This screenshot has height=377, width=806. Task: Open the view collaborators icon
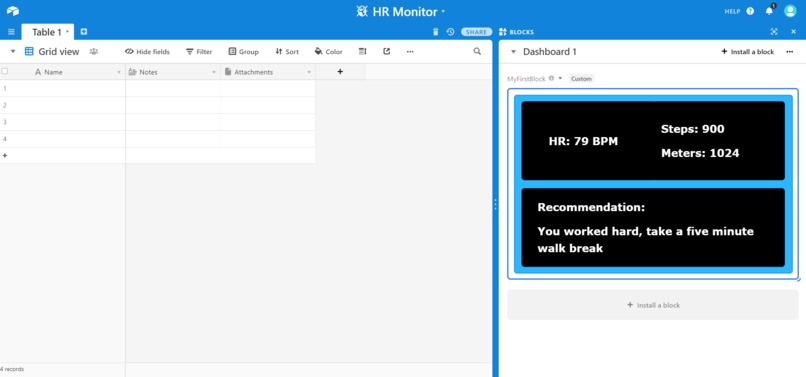pyautogui.click(x=94, y=51)
